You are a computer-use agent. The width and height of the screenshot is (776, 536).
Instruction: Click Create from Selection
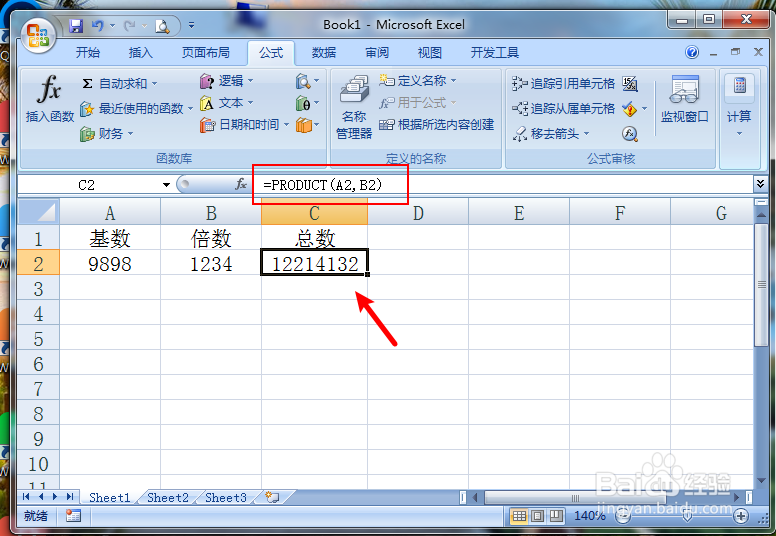[x=436, y=125]
